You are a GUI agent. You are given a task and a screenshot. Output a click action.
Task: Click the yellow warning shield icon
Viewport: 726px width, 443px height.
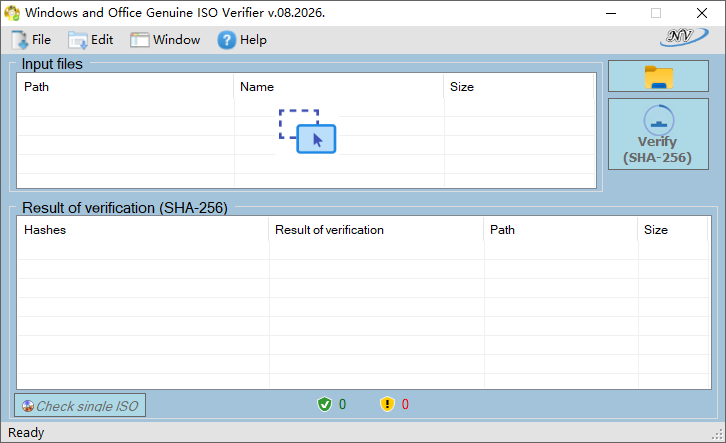(387, 404)
